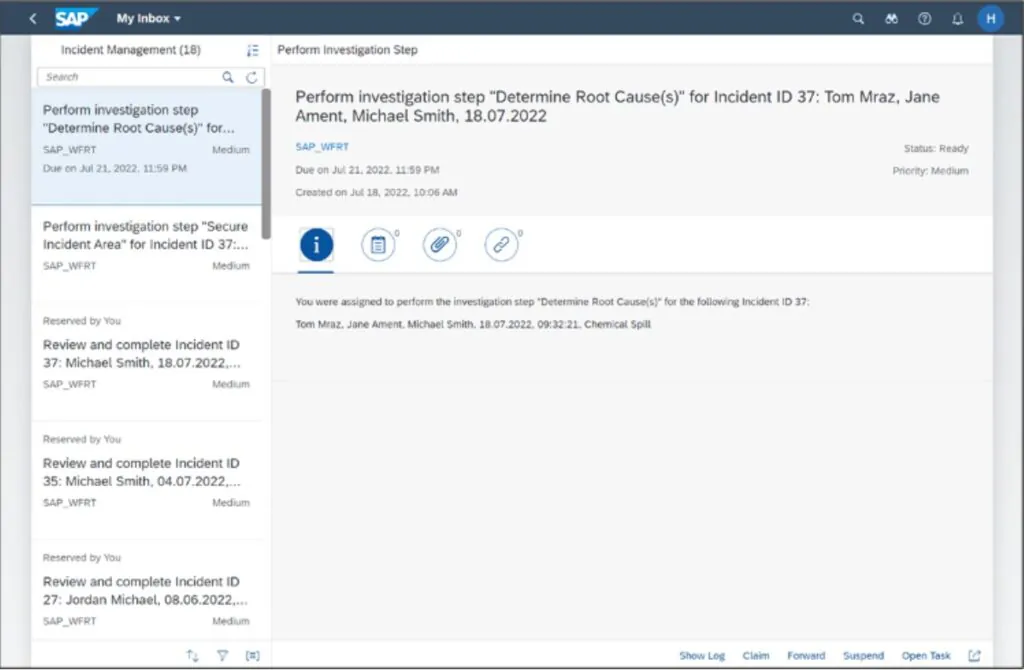Image resolution: width=1024 pixels, height=670 pixels.
Task: Open the help question mark icon
Action: pos(925,19)
